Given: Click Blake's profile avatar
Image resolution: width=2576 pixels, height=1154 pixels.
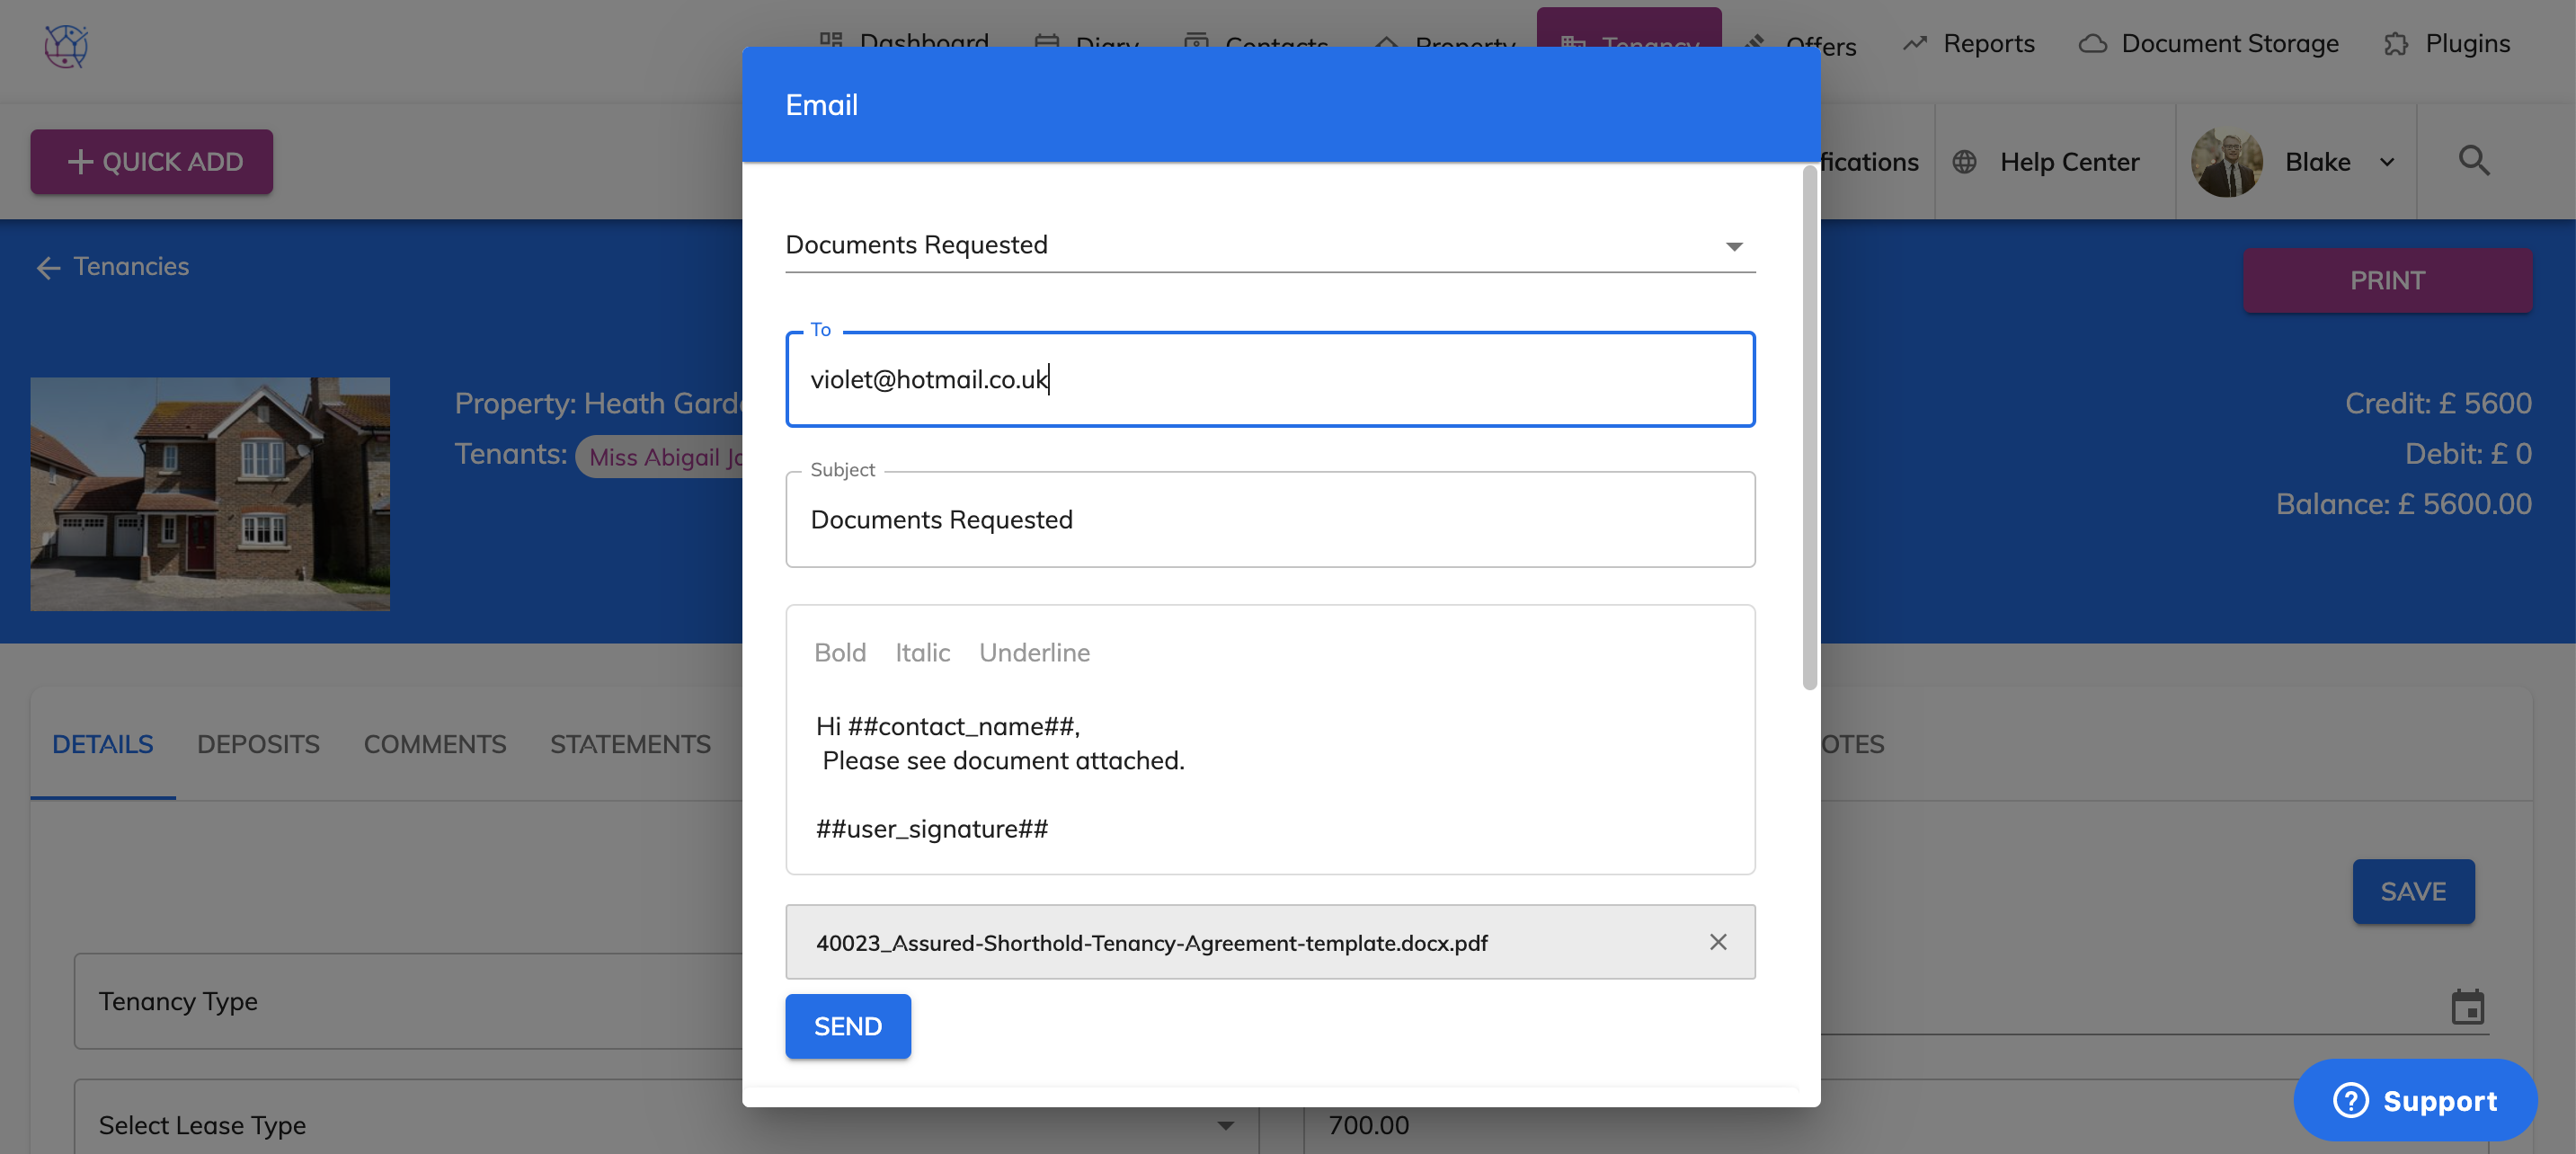Looking at the screenshot, I should [2226, 162].
